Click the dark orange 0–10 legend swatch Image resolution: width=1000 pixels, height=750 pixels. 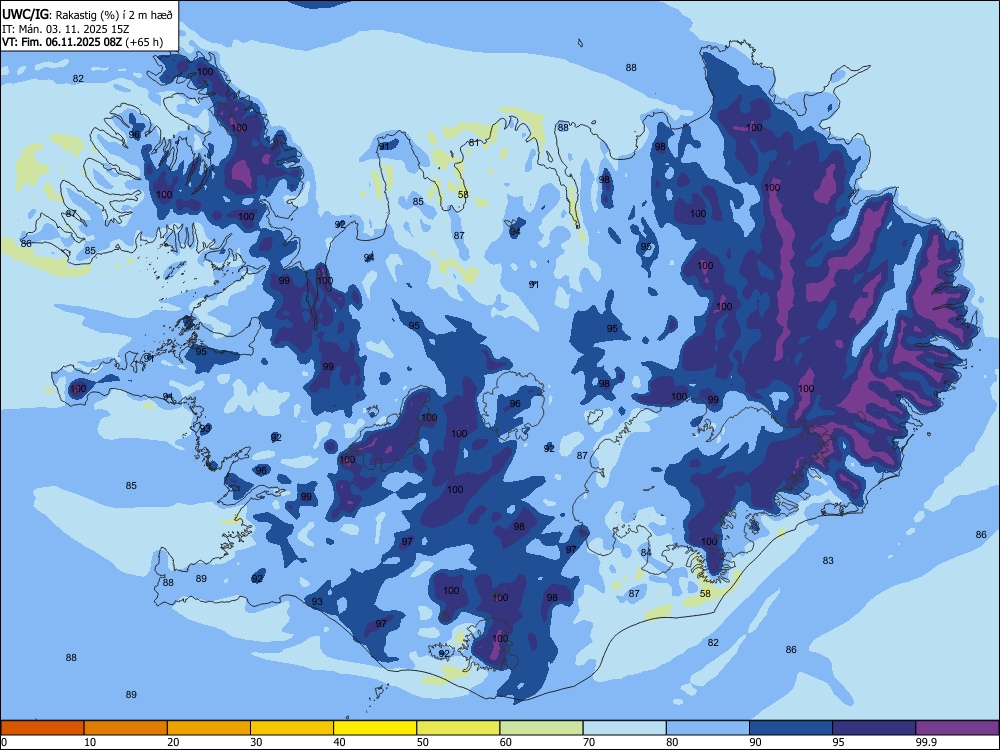tap(42, 728)
